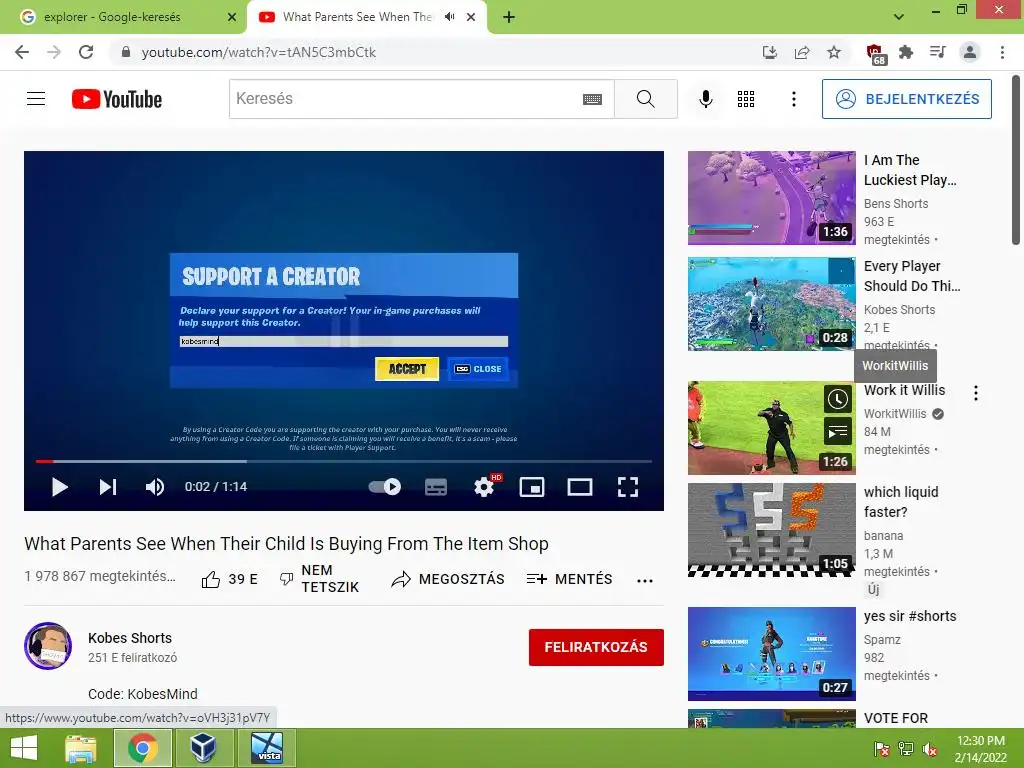The width and height of the screenshot is (1024, 768).
Task: Open Windows Start button
Action: click(24, 748)
